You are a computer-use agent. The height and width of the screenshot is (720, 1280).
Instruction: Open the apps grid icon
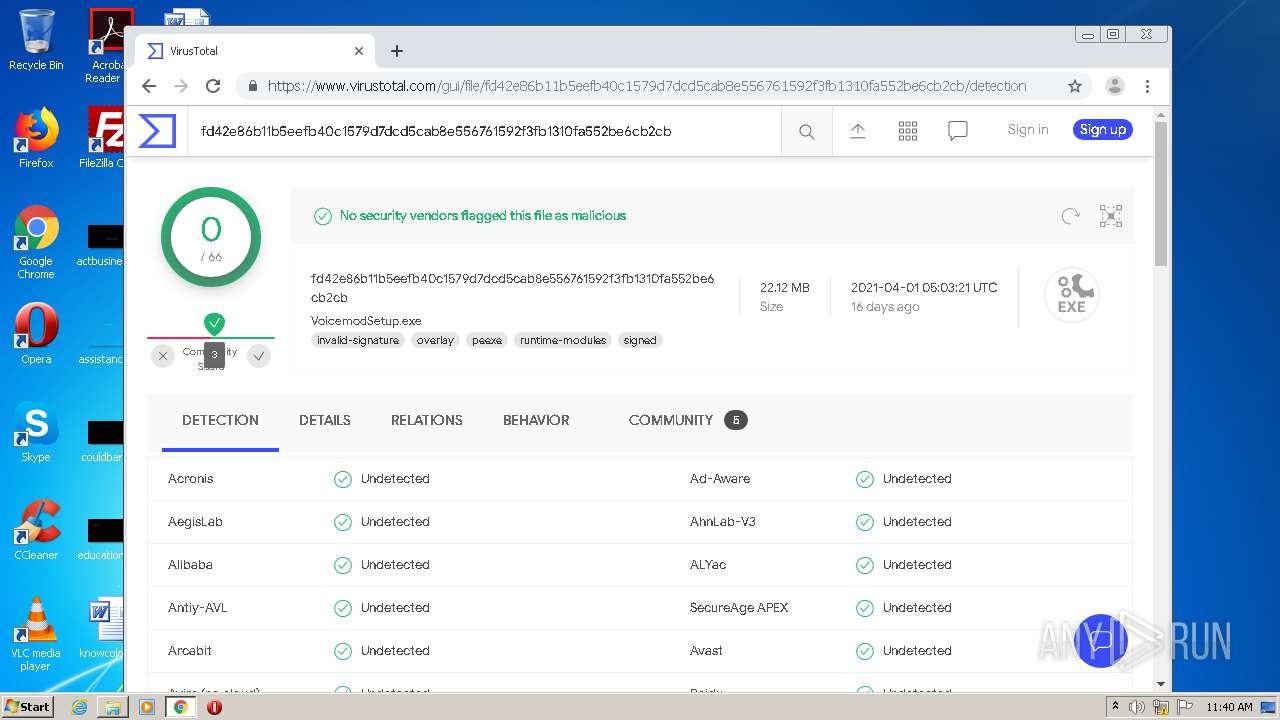(x=908, y=131)
